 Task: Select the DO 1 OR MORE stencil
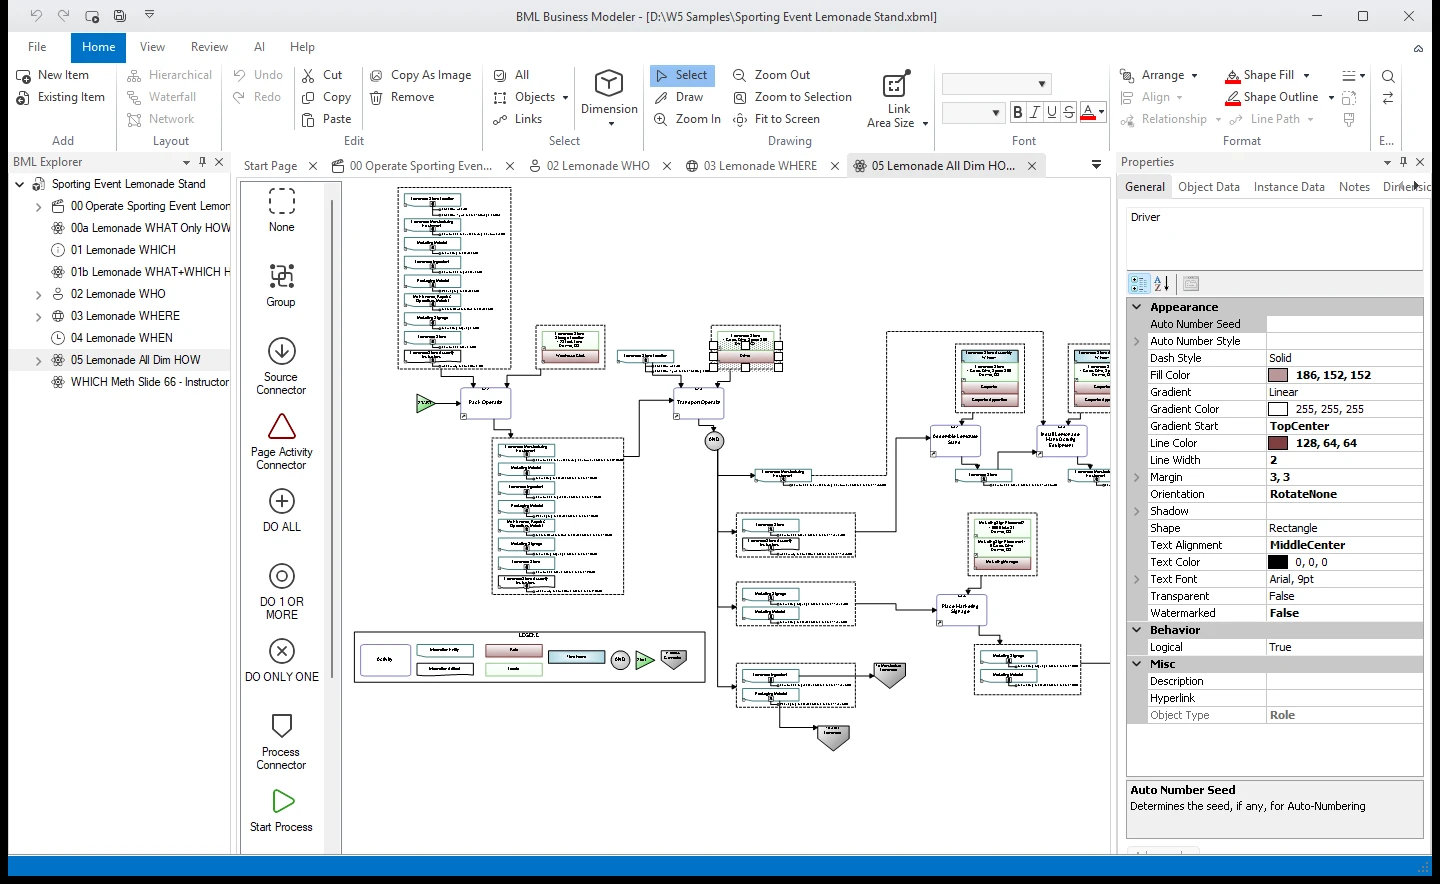[282, 591]
